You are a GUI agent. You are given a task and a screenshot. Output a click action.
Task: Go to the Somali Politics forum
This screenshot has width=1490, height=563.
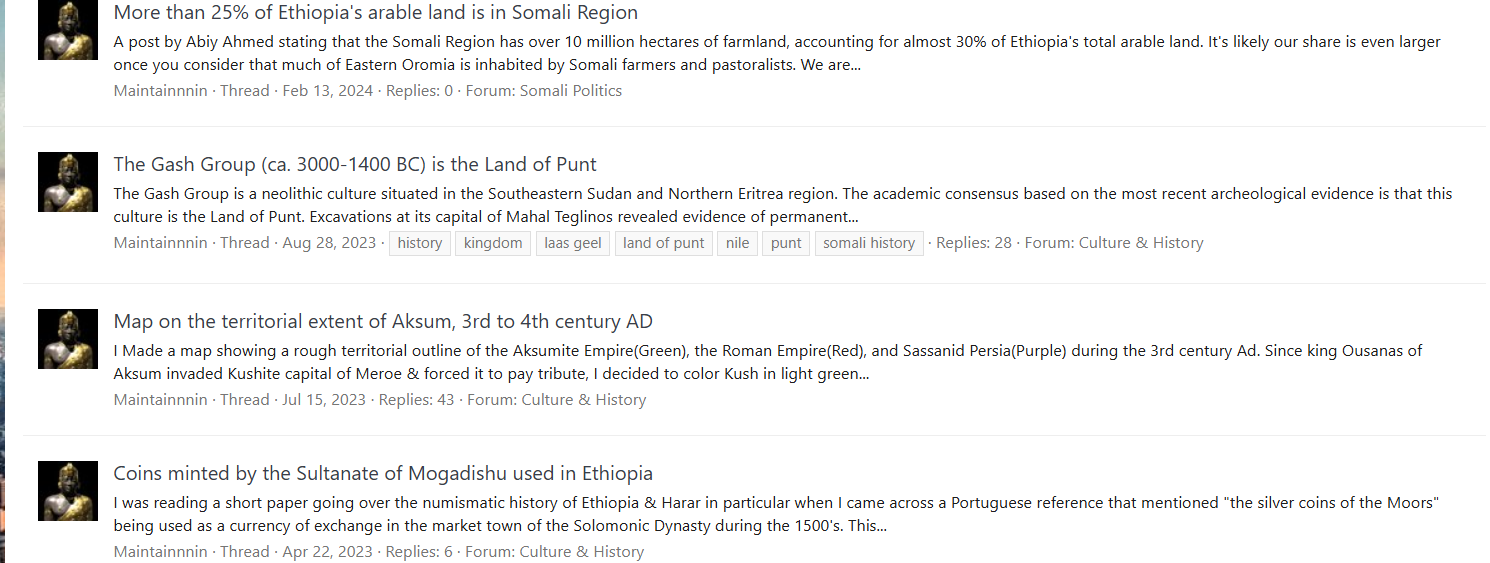click(x=570, y=91)
